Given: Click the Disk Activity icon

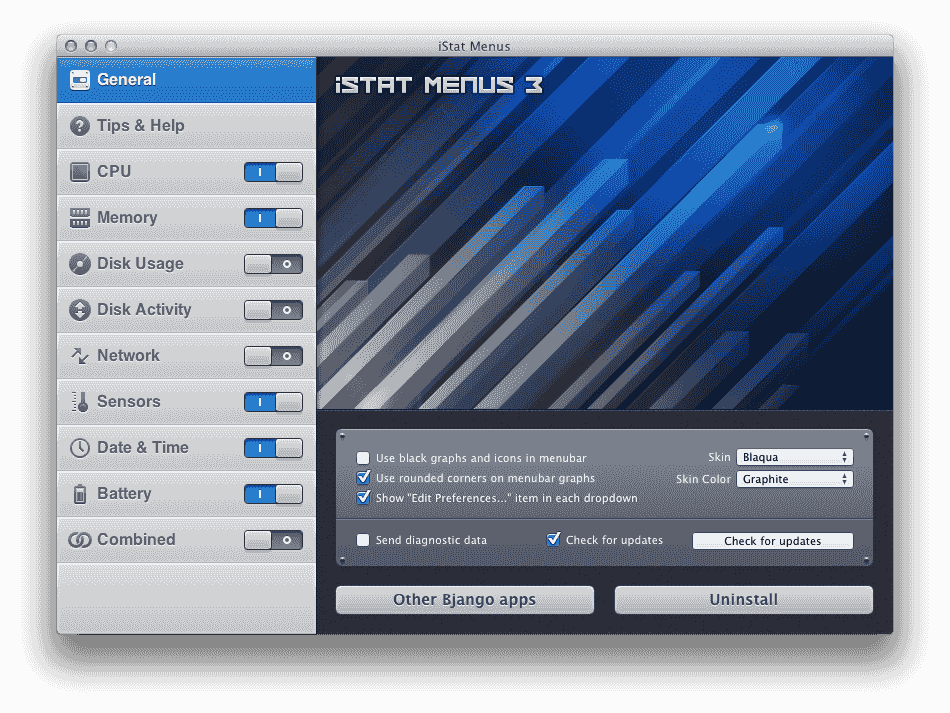Looking at the screenshot, I should (x=78, y=309).
